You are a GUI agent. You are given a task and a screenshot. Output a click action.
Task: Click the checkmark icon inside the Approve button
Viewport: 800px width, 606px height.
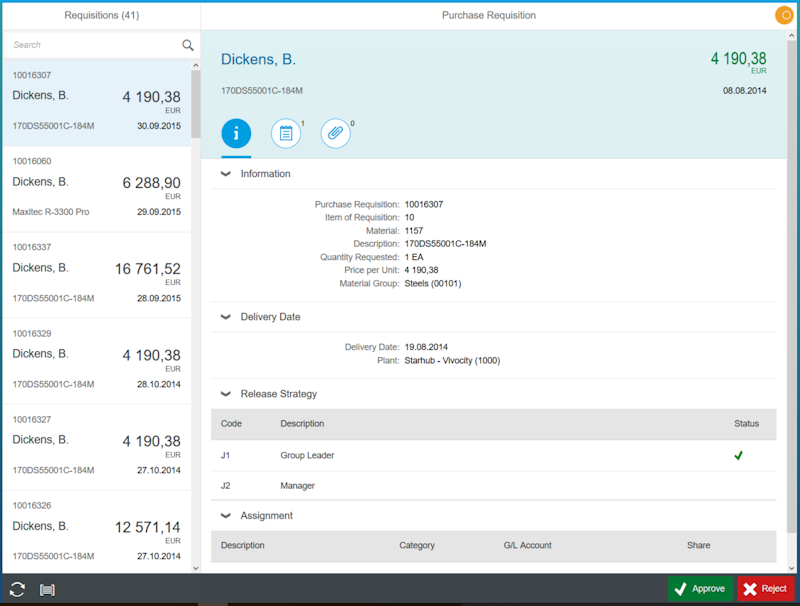682,588
